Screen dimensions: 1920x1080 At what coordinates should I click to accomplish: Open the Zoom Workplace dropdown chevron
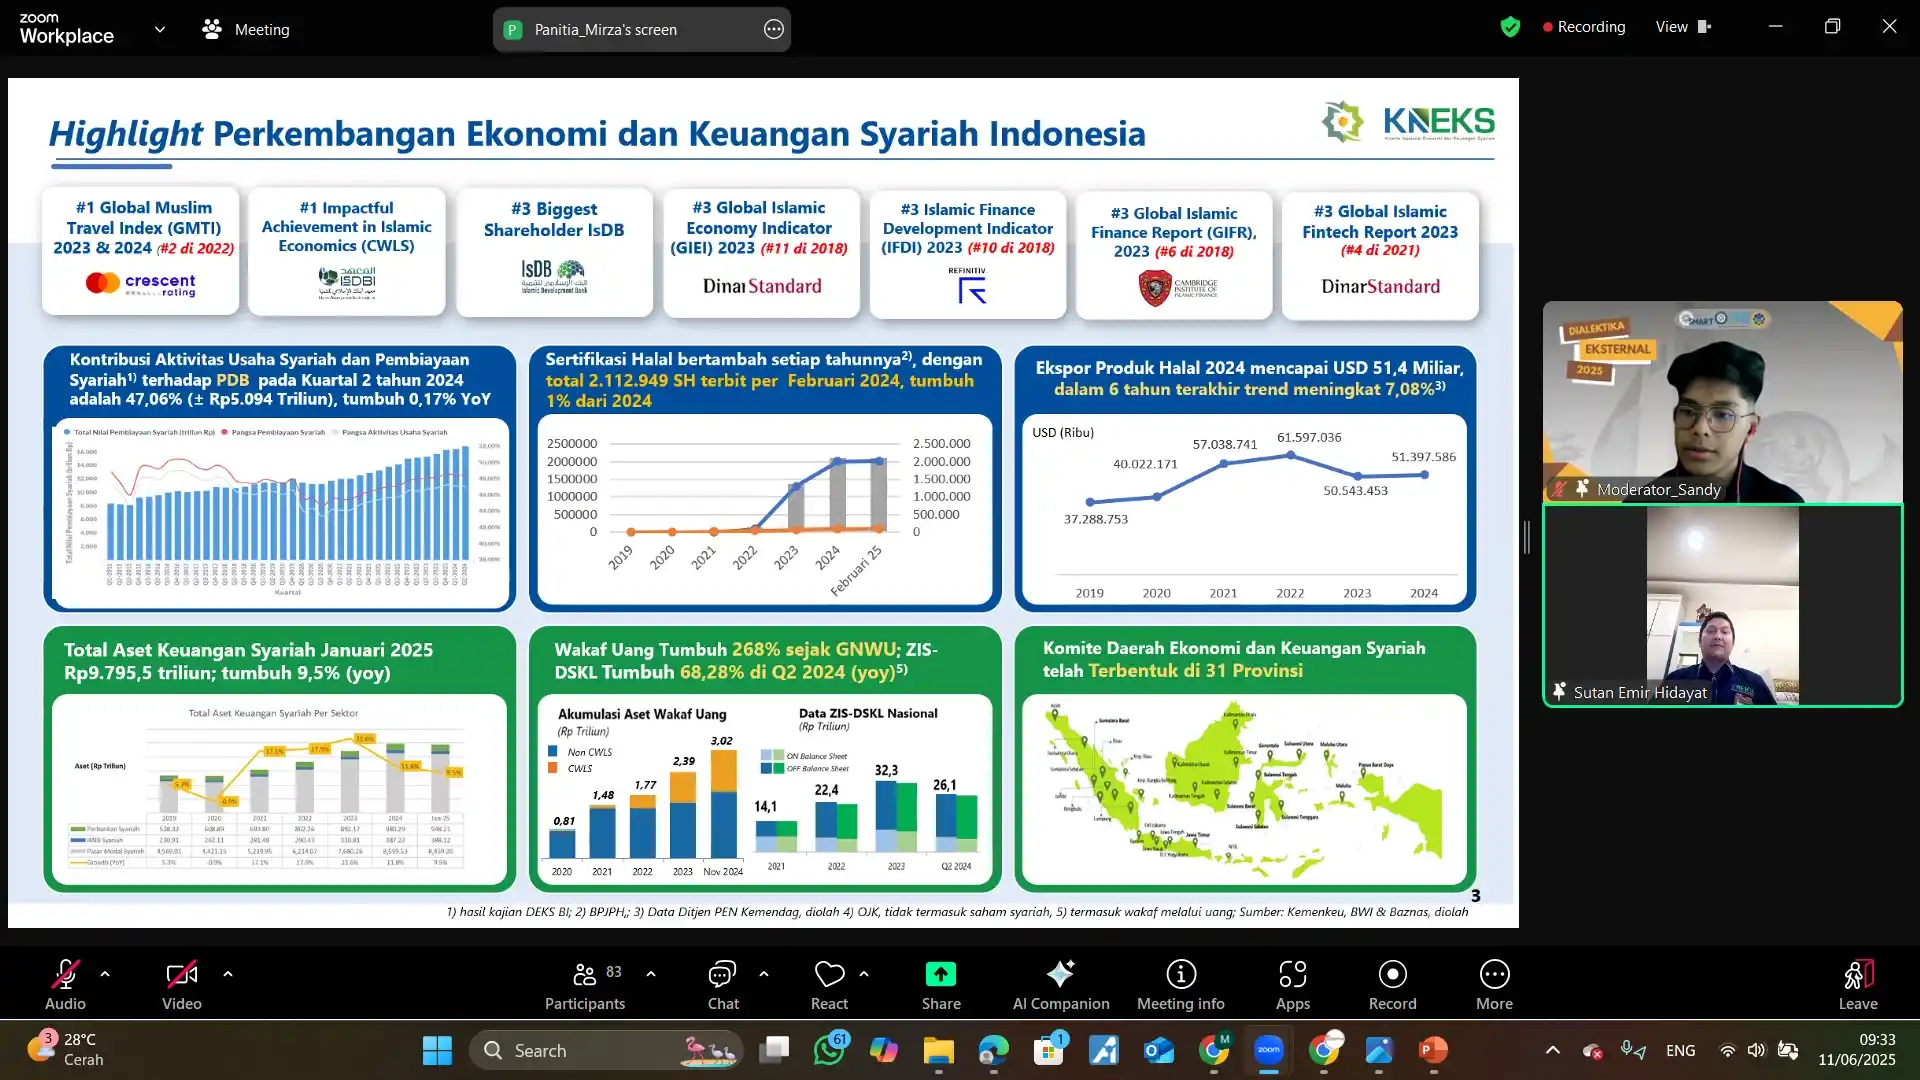pyautogui.click(x=160, y=30)
